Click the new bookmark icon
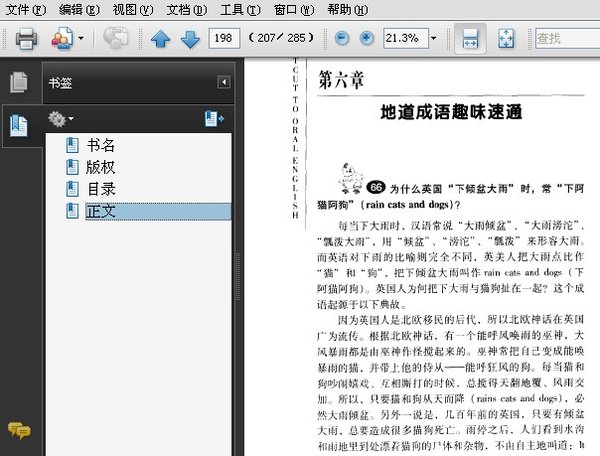This screenshot has height=456, width=600. (x=214, y=119)
